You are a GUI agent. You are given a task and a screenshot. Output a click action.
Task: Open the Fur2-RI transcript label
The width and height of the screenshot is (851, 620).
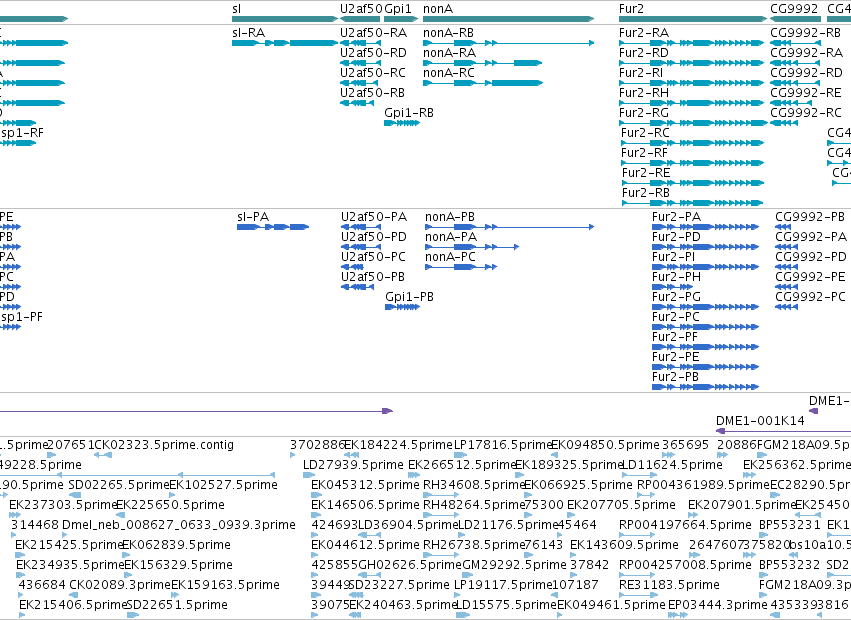click(x=641, y=73)
